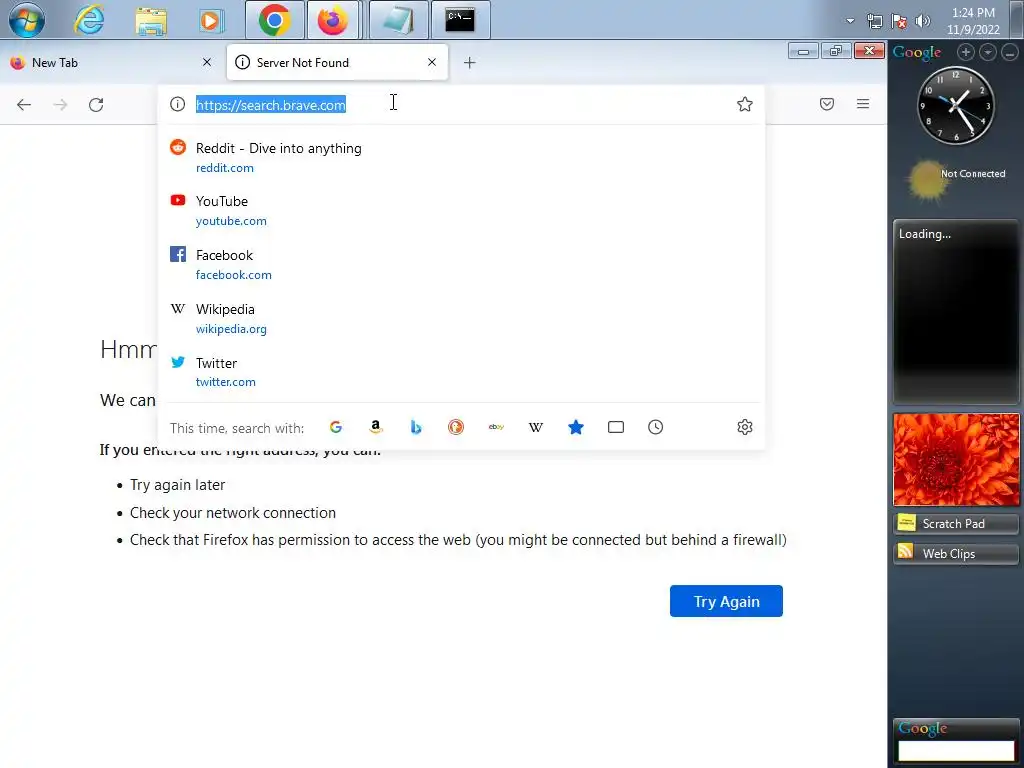Open a new tab with the plus button
Image resolution: width=1024 pixels, height=768 pixels.
pos(470,63)
